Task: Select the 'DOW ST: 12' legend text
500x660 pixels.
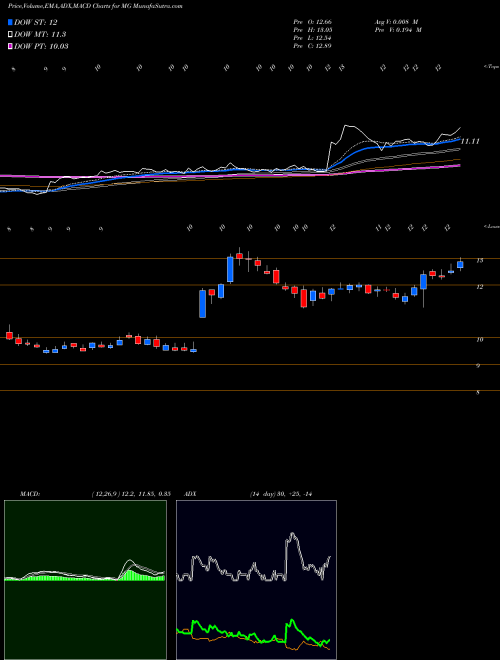Action: coord(35,23)
